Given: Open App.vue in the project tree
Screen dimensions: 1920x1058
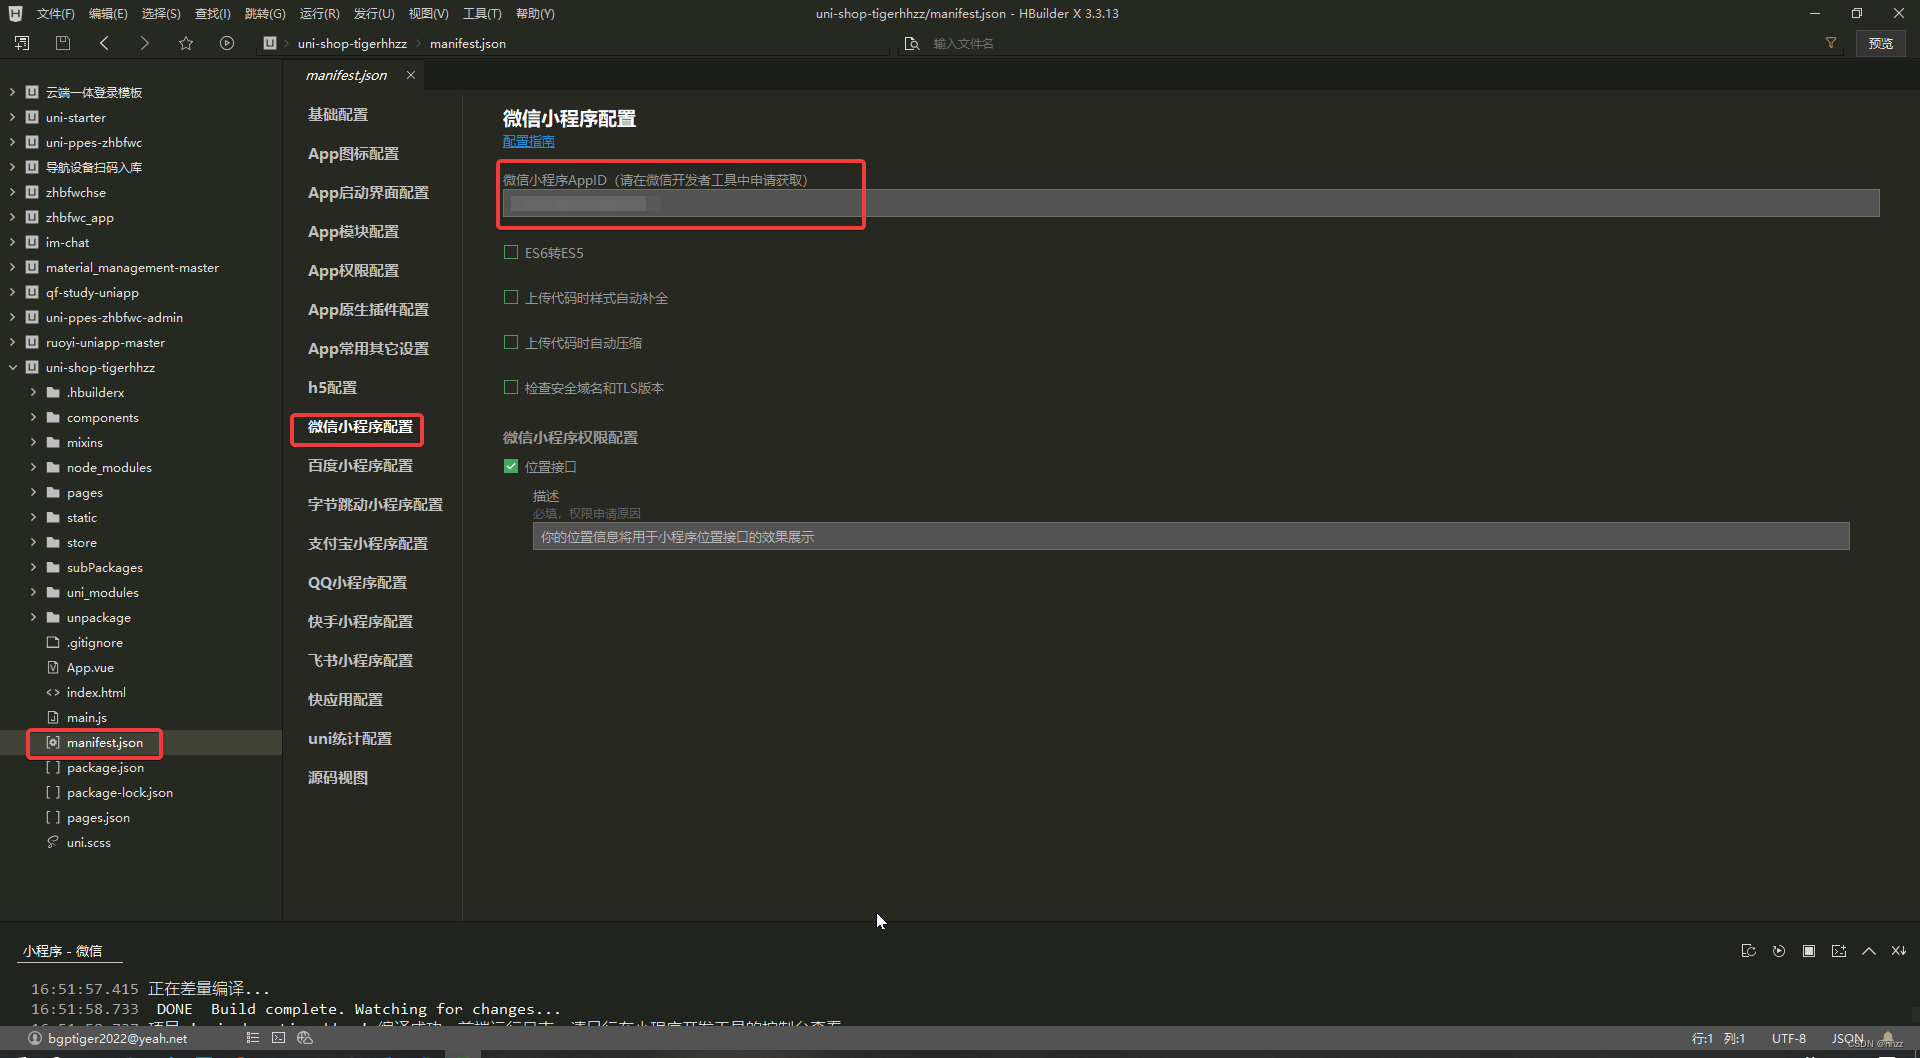Looking at the screenshot, I should (90, 667).
